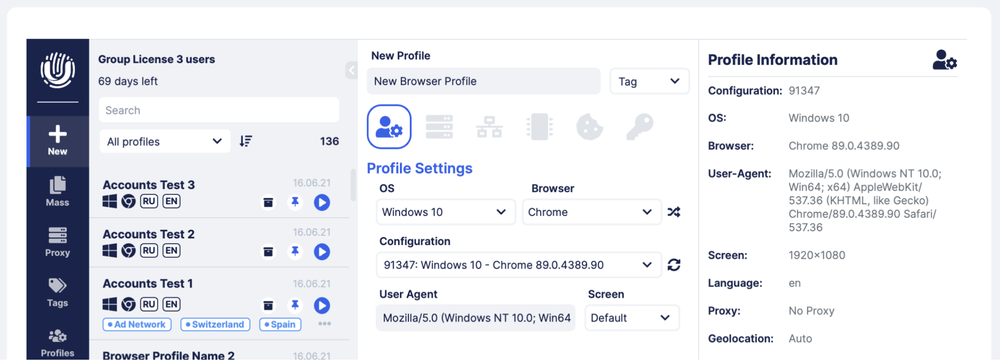
Task: Click the fingerprint app logo
Action: click(x=57, y=70)
